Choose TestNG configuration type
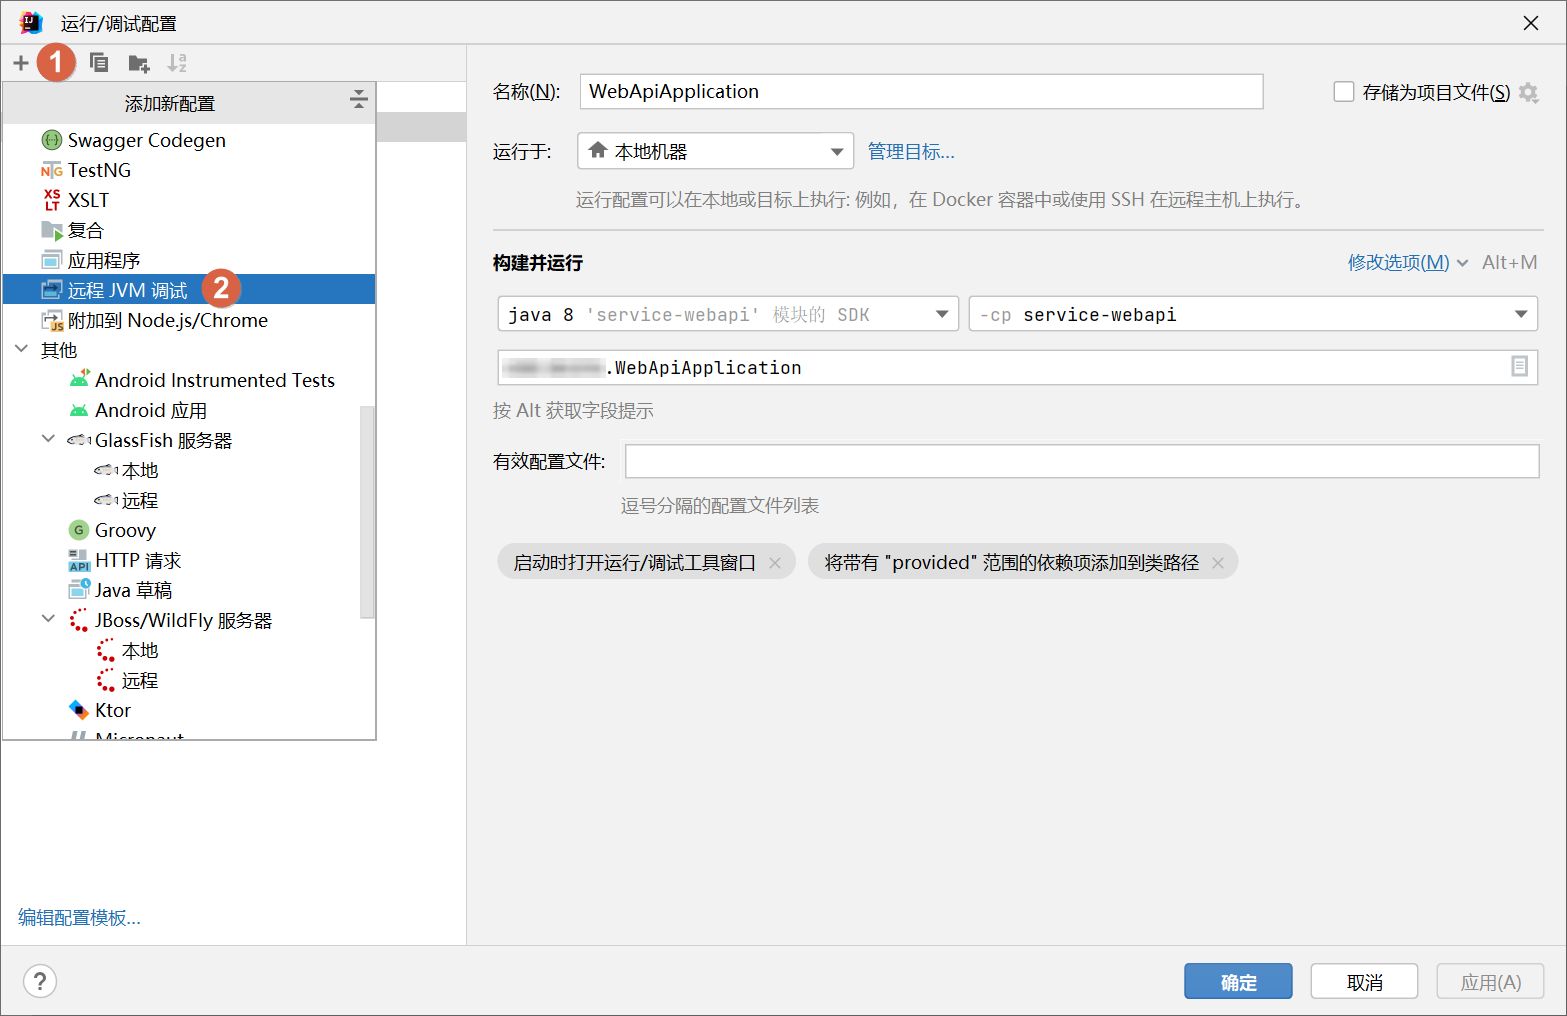Viewport: 1567px width, 1016px height. point(99,170)
